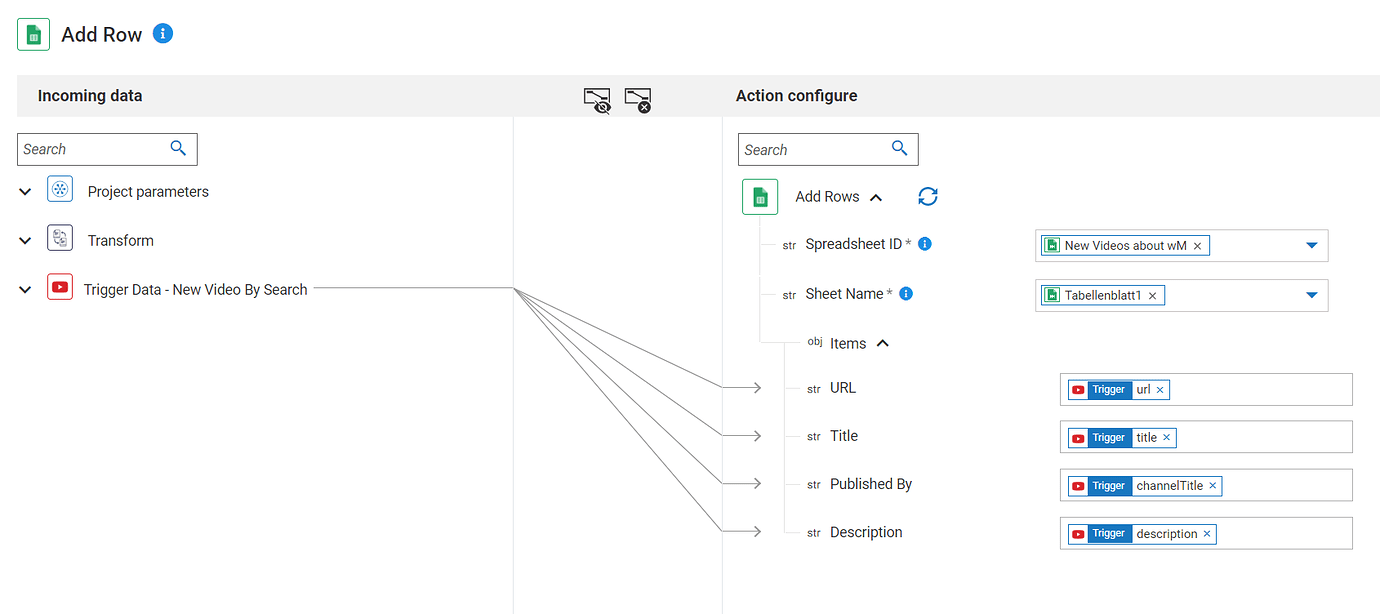Click the info icon next to Sheet Name
1380x614 pixels.
(x=906, y=294)
